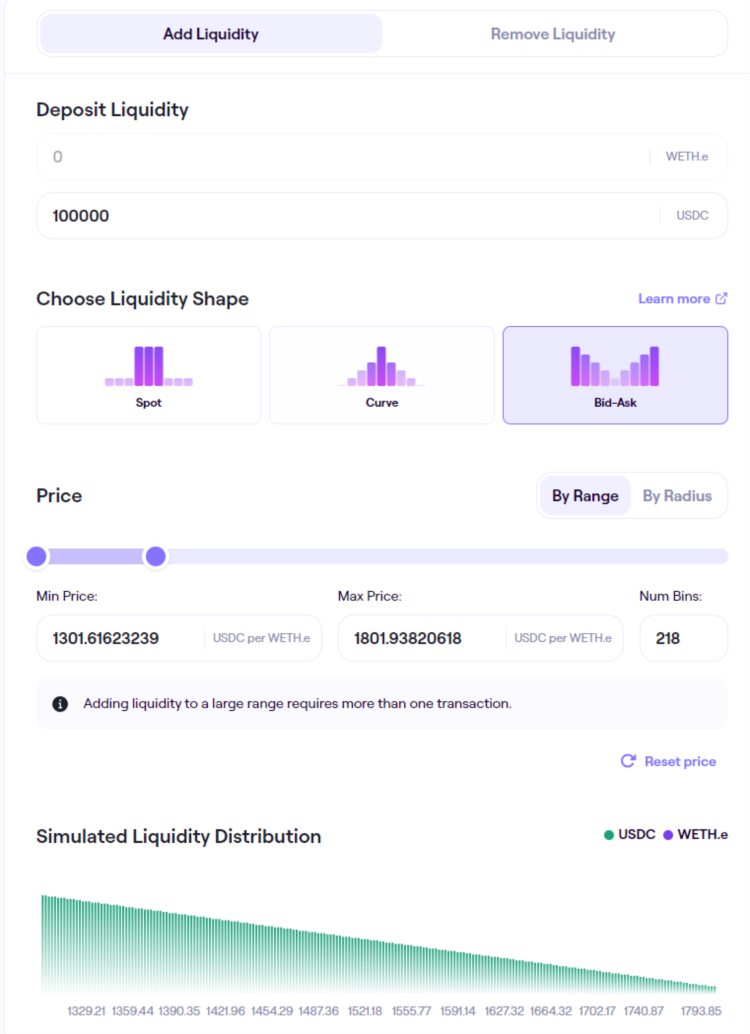Open the Learn more link
Viewport: 750px width, 1034px height.
click(672, 298)
